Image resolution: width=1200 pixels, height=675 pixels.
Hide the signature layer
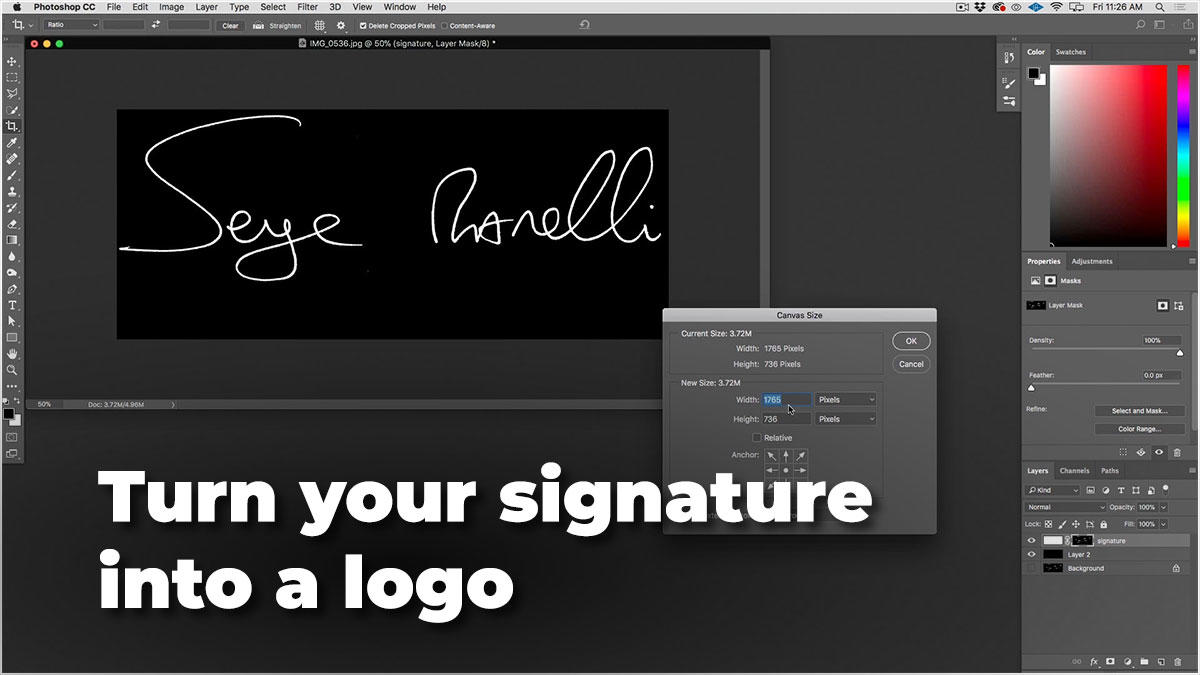1033,541
